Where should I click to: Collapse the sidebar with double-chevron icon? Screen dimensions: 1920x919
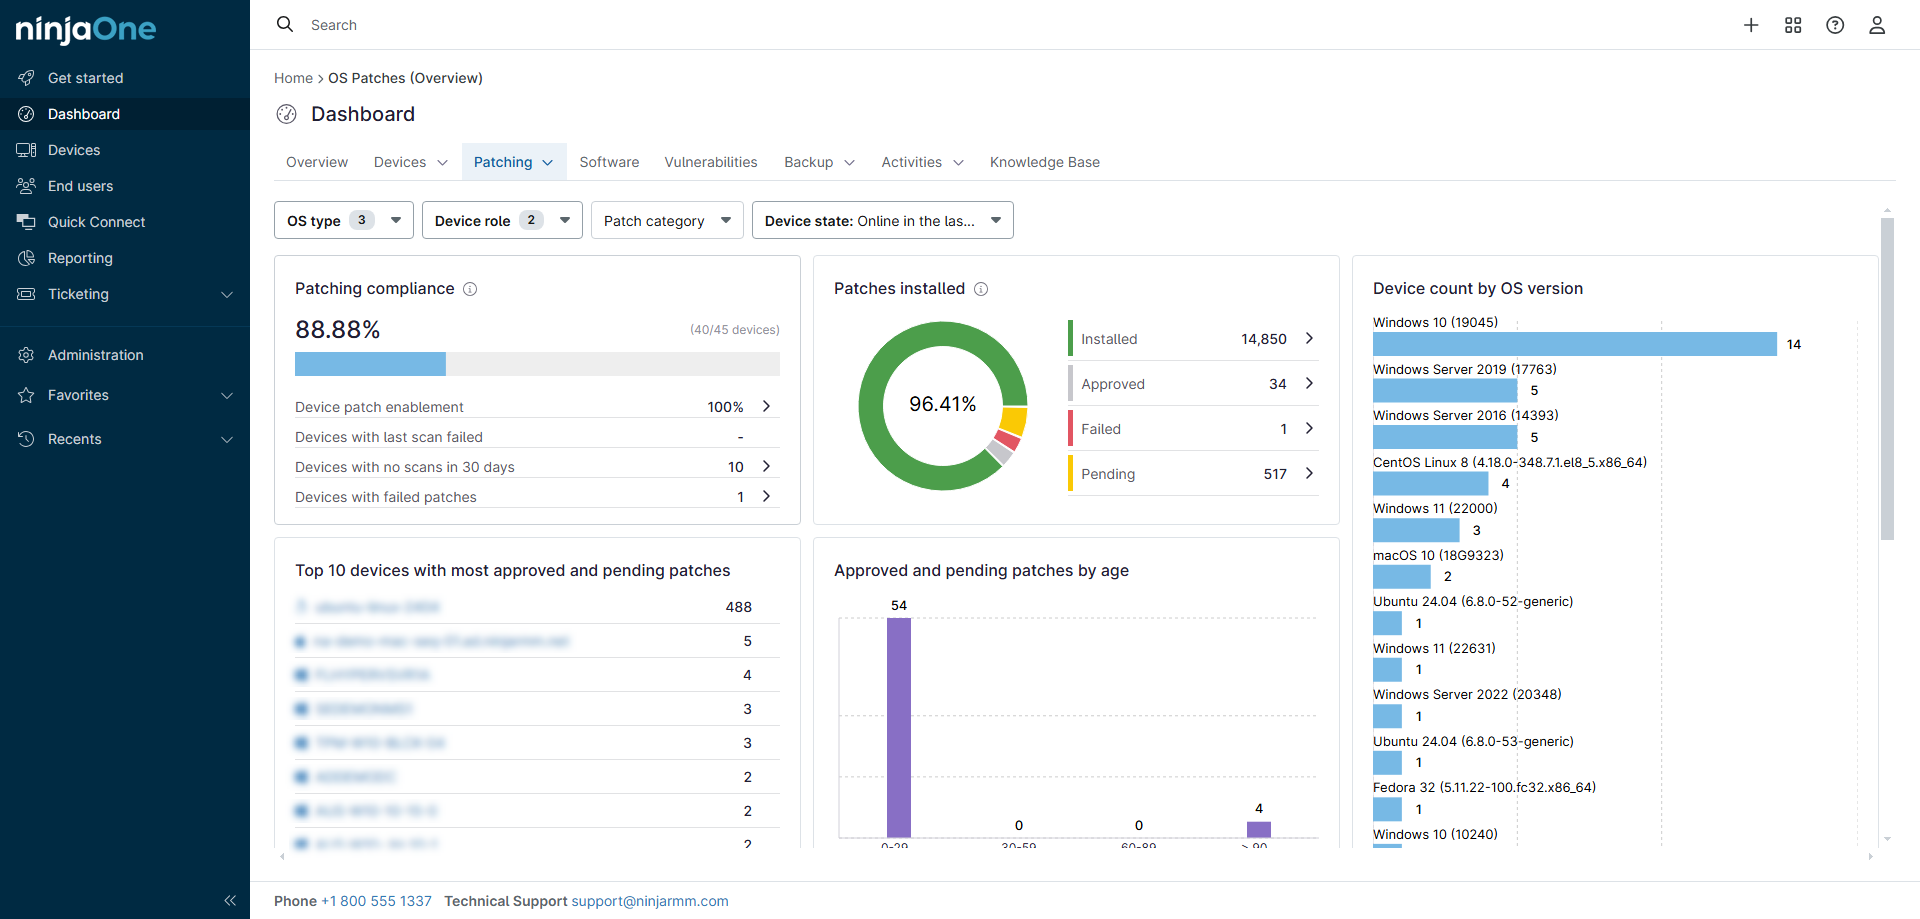[230, 900]
